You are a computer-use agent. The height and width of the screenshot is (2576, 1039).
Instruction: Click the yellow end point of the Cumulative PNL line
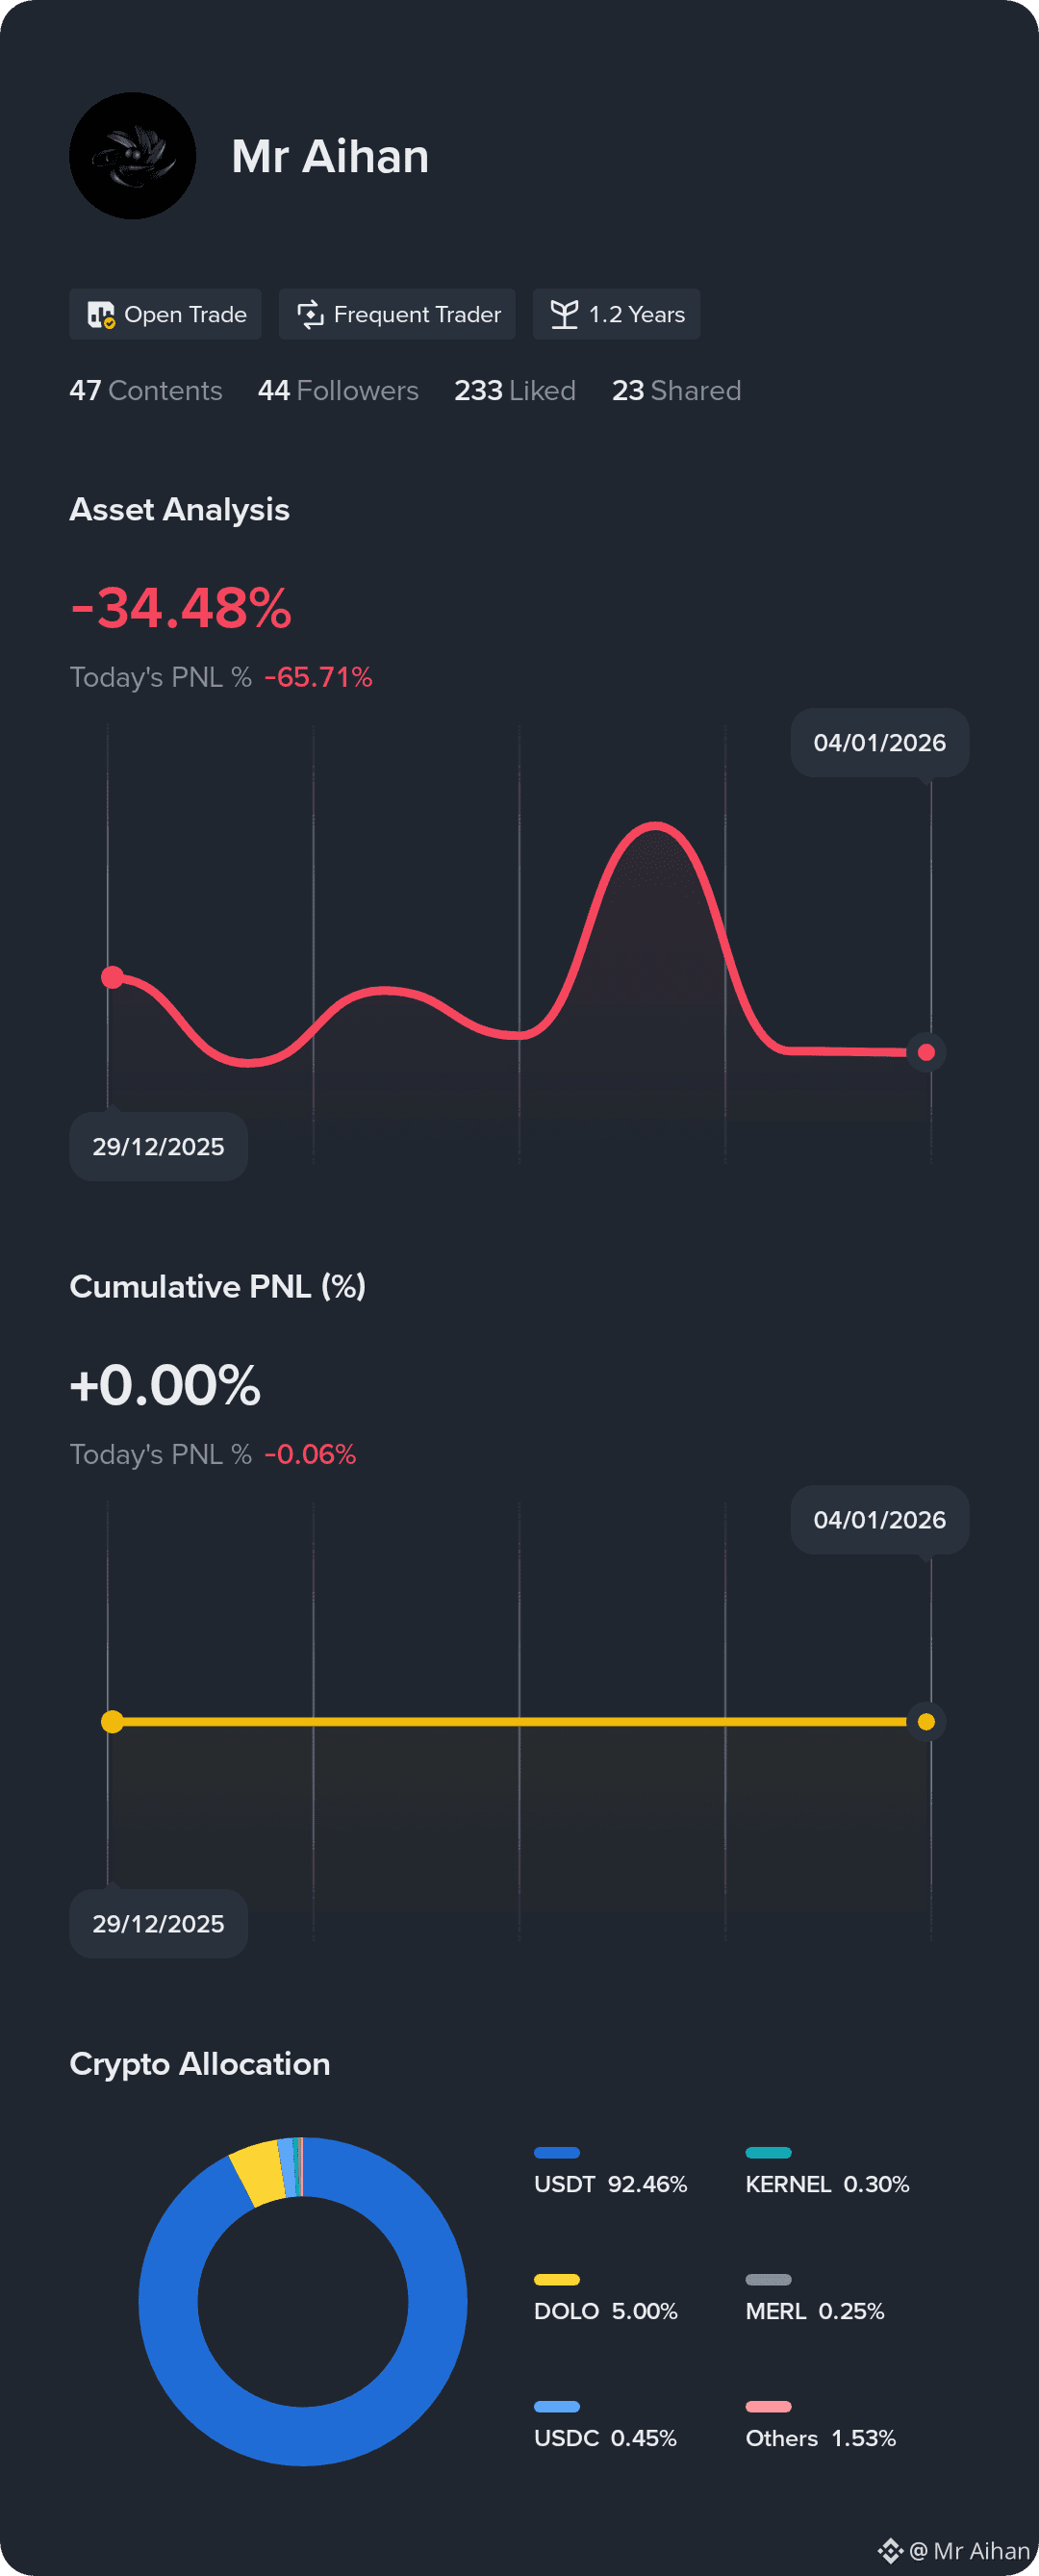coord(926,1722)
